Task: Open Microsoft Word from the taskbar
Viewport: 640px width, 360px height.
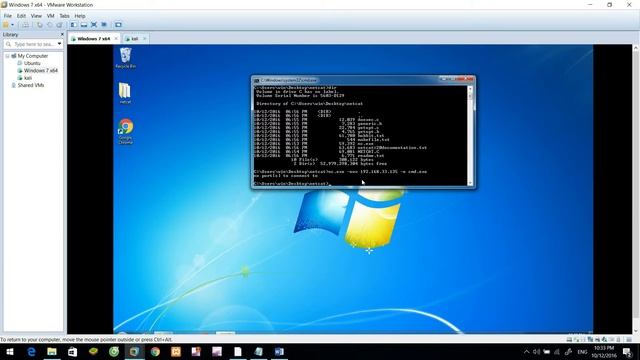Action: 279,351
